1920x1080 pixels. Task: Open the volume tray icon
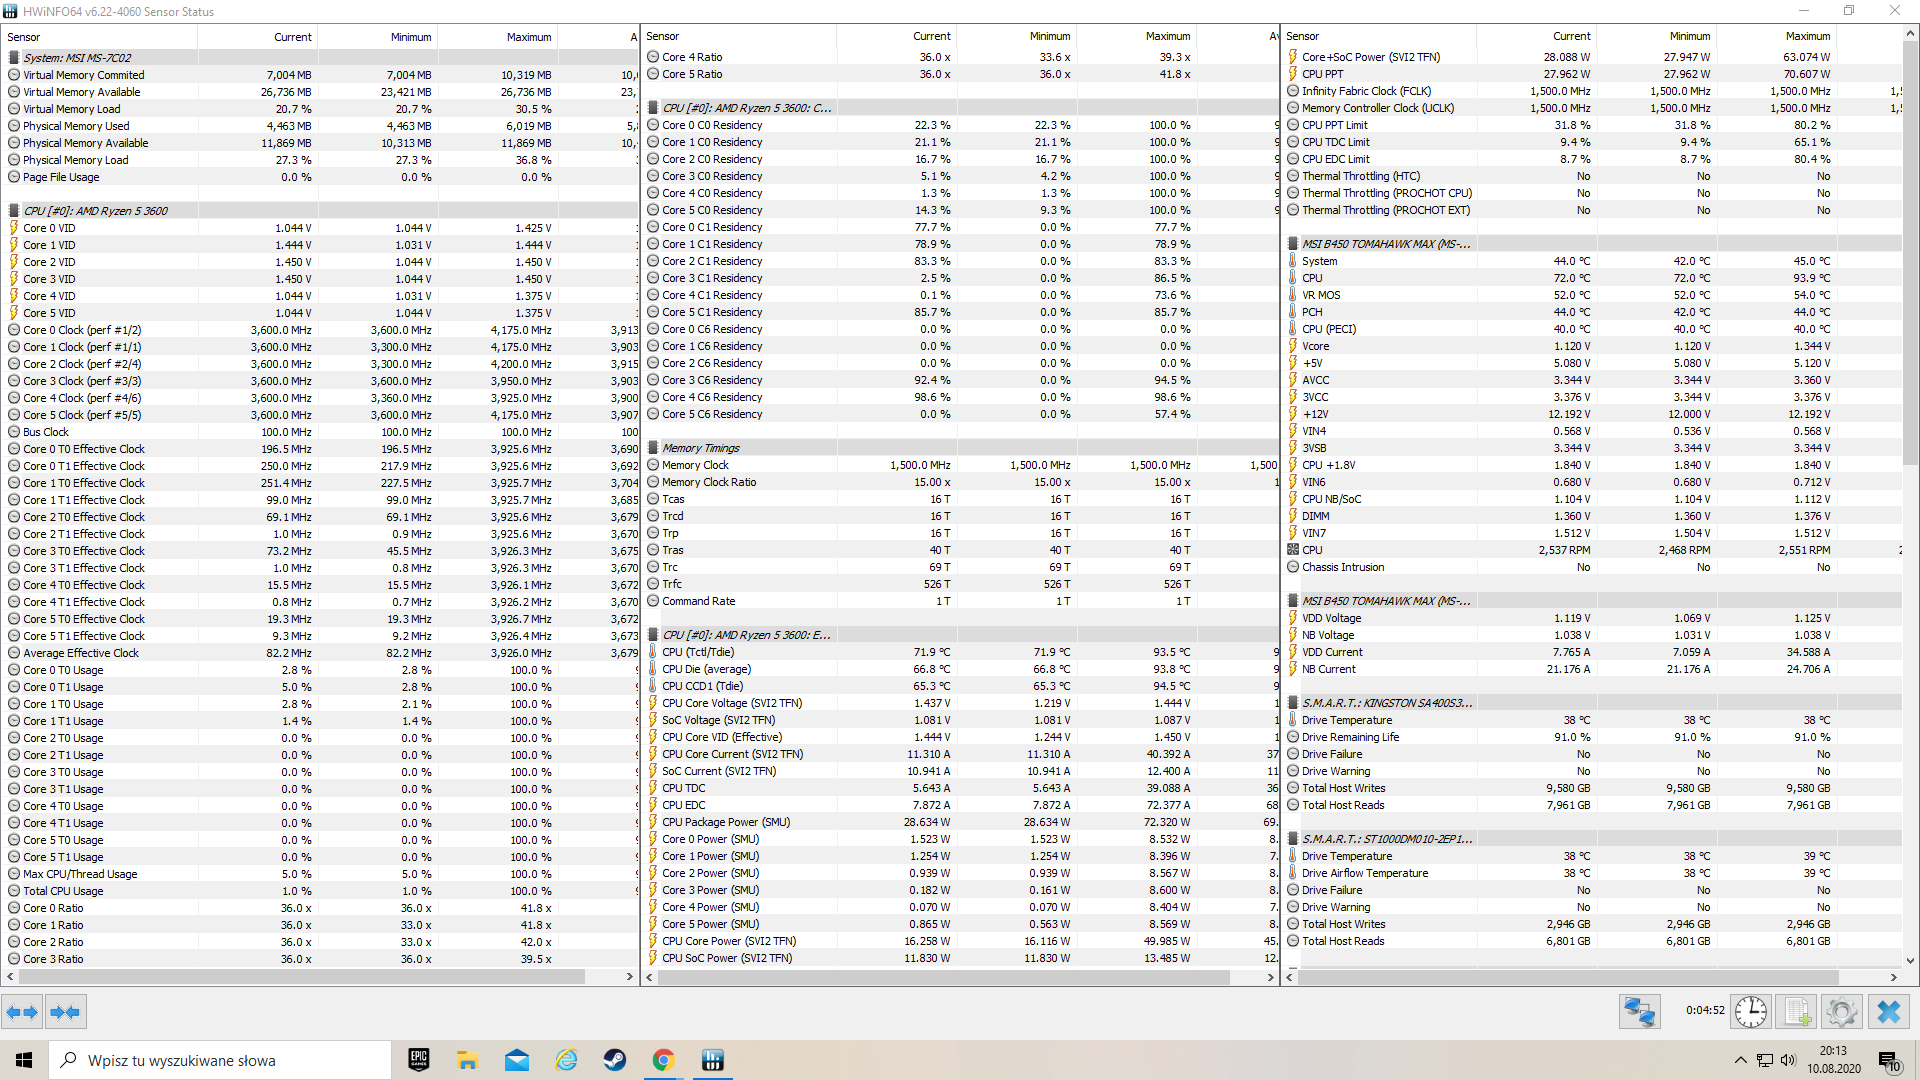(x=1788, y=1060)
